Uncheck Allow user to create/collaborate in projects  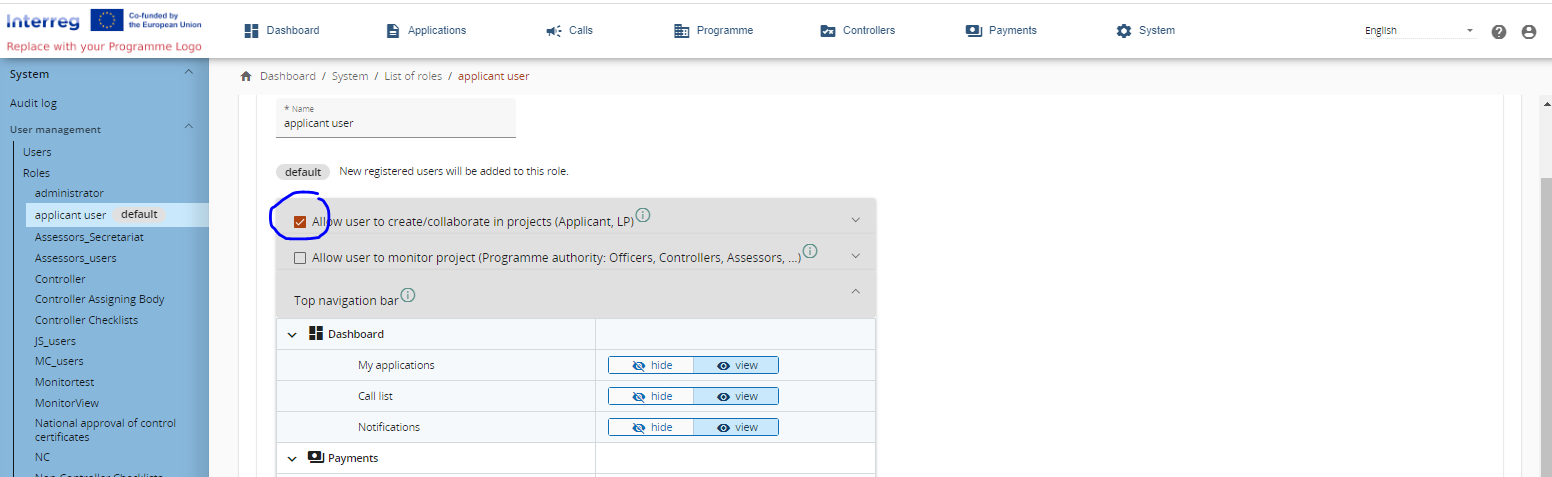click(300, 222)
